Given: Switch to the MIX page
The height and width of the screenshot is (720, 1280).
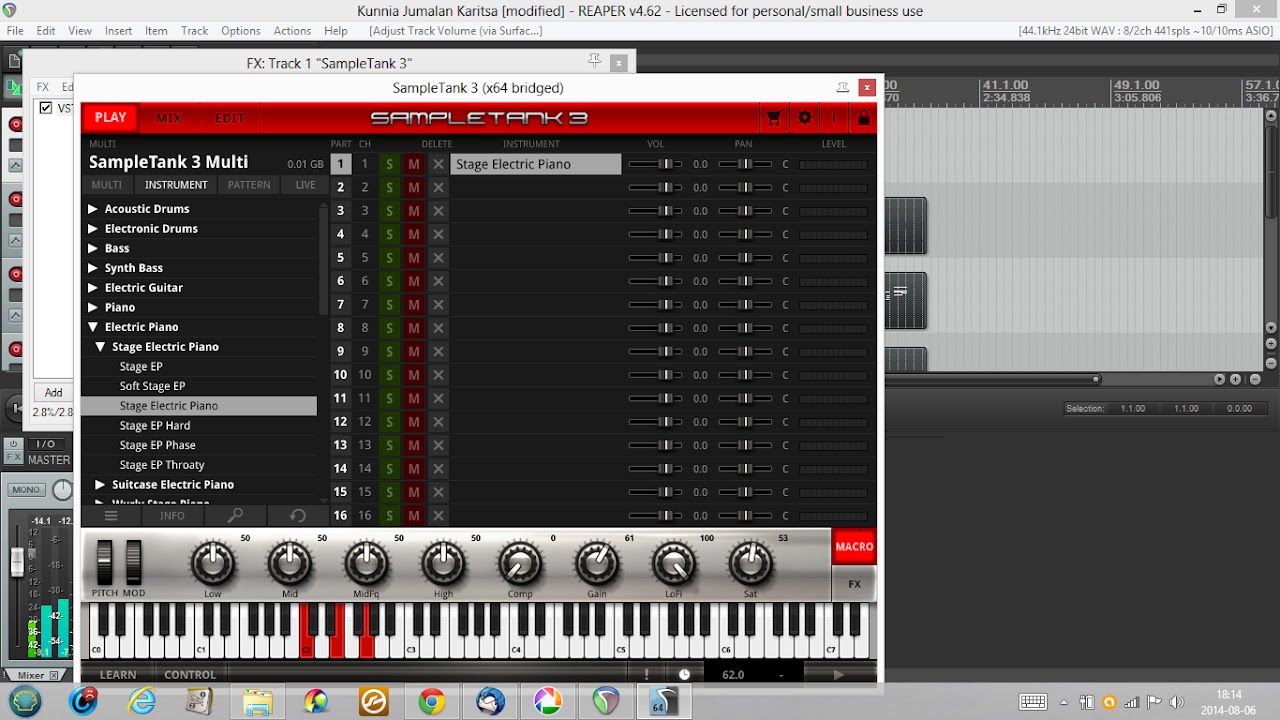Looking at the screenshot, I should click(x=169, y=118).
